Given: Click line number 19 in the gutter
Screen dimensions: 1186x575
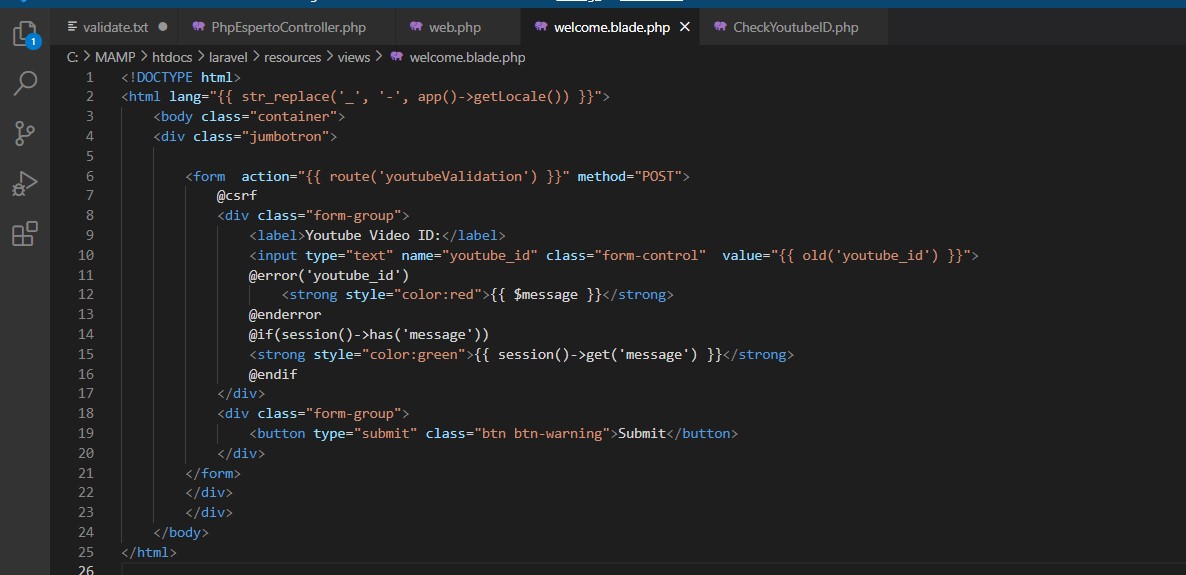Looking at the screenshot, I should pyautogui.click(x=86, y=433).
